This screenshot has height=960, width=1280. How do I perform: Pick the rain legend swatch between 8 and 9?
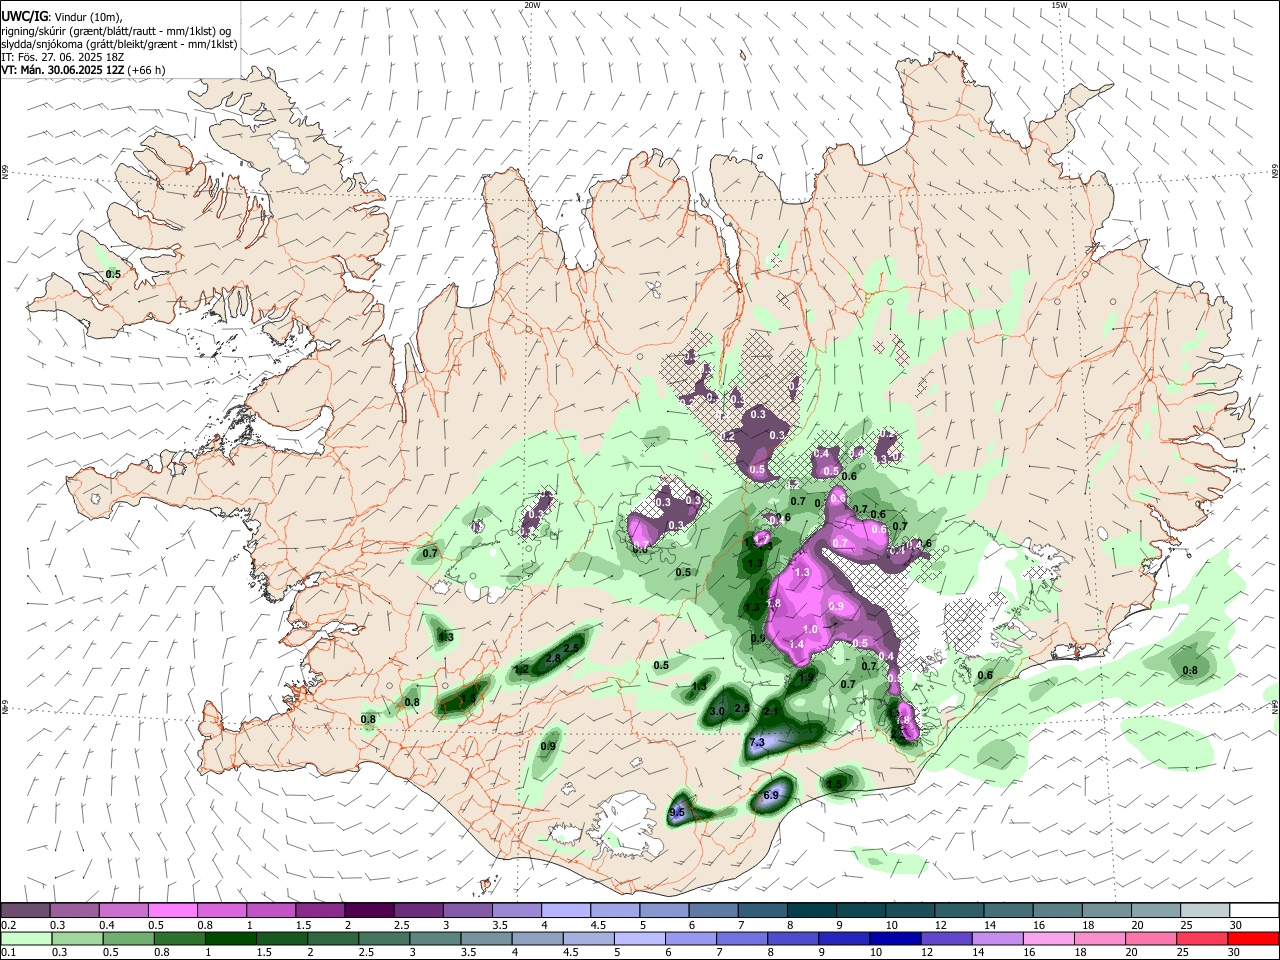[791, 938]
